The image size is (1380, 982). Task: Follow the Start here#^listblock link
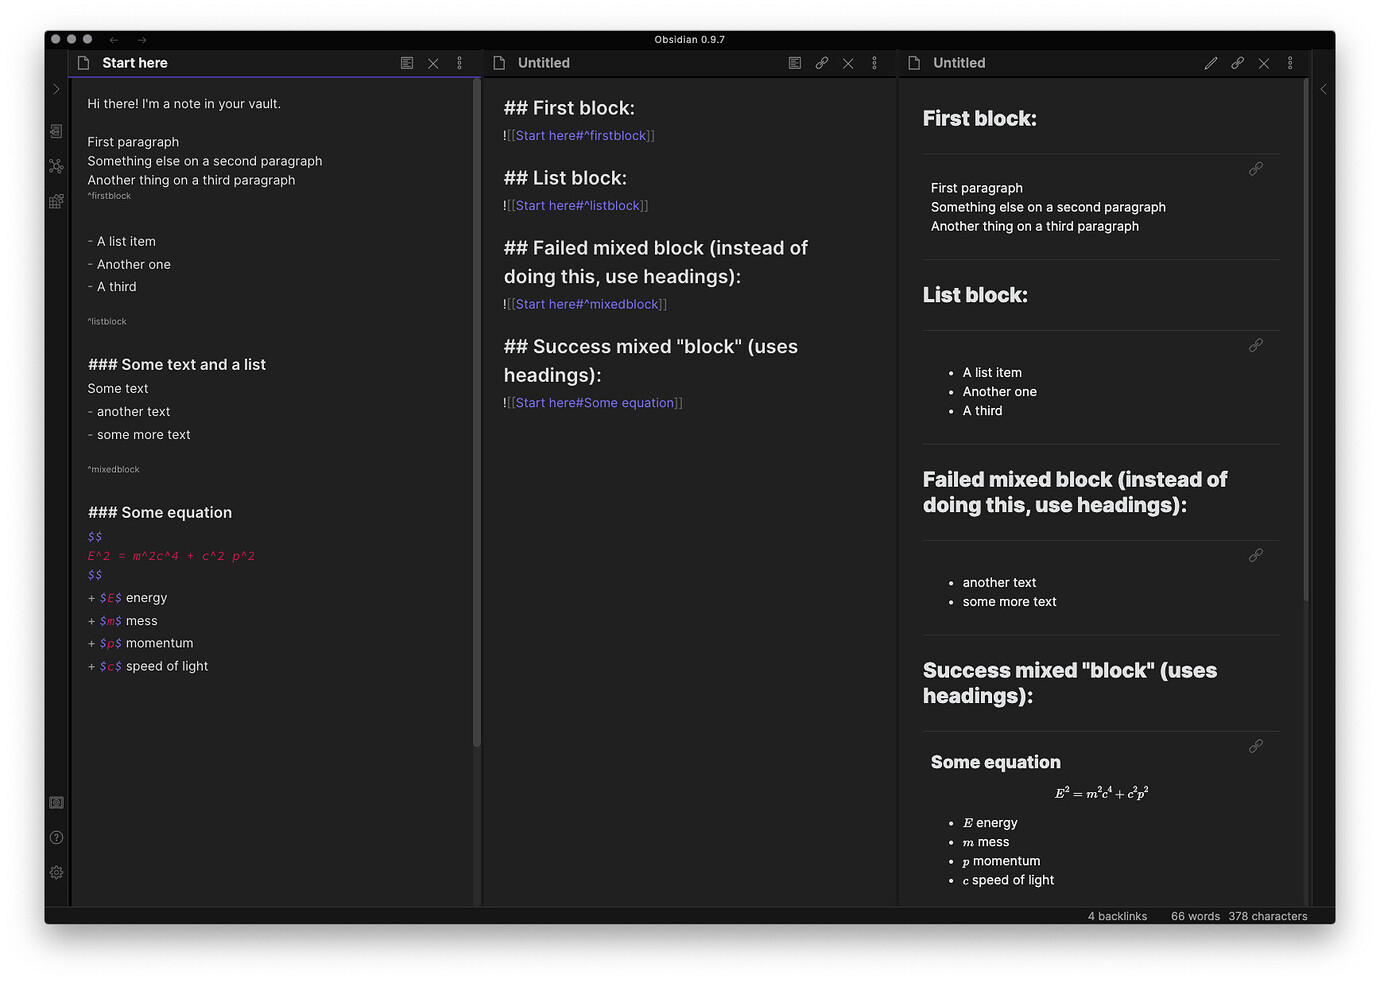coord(577,205)
